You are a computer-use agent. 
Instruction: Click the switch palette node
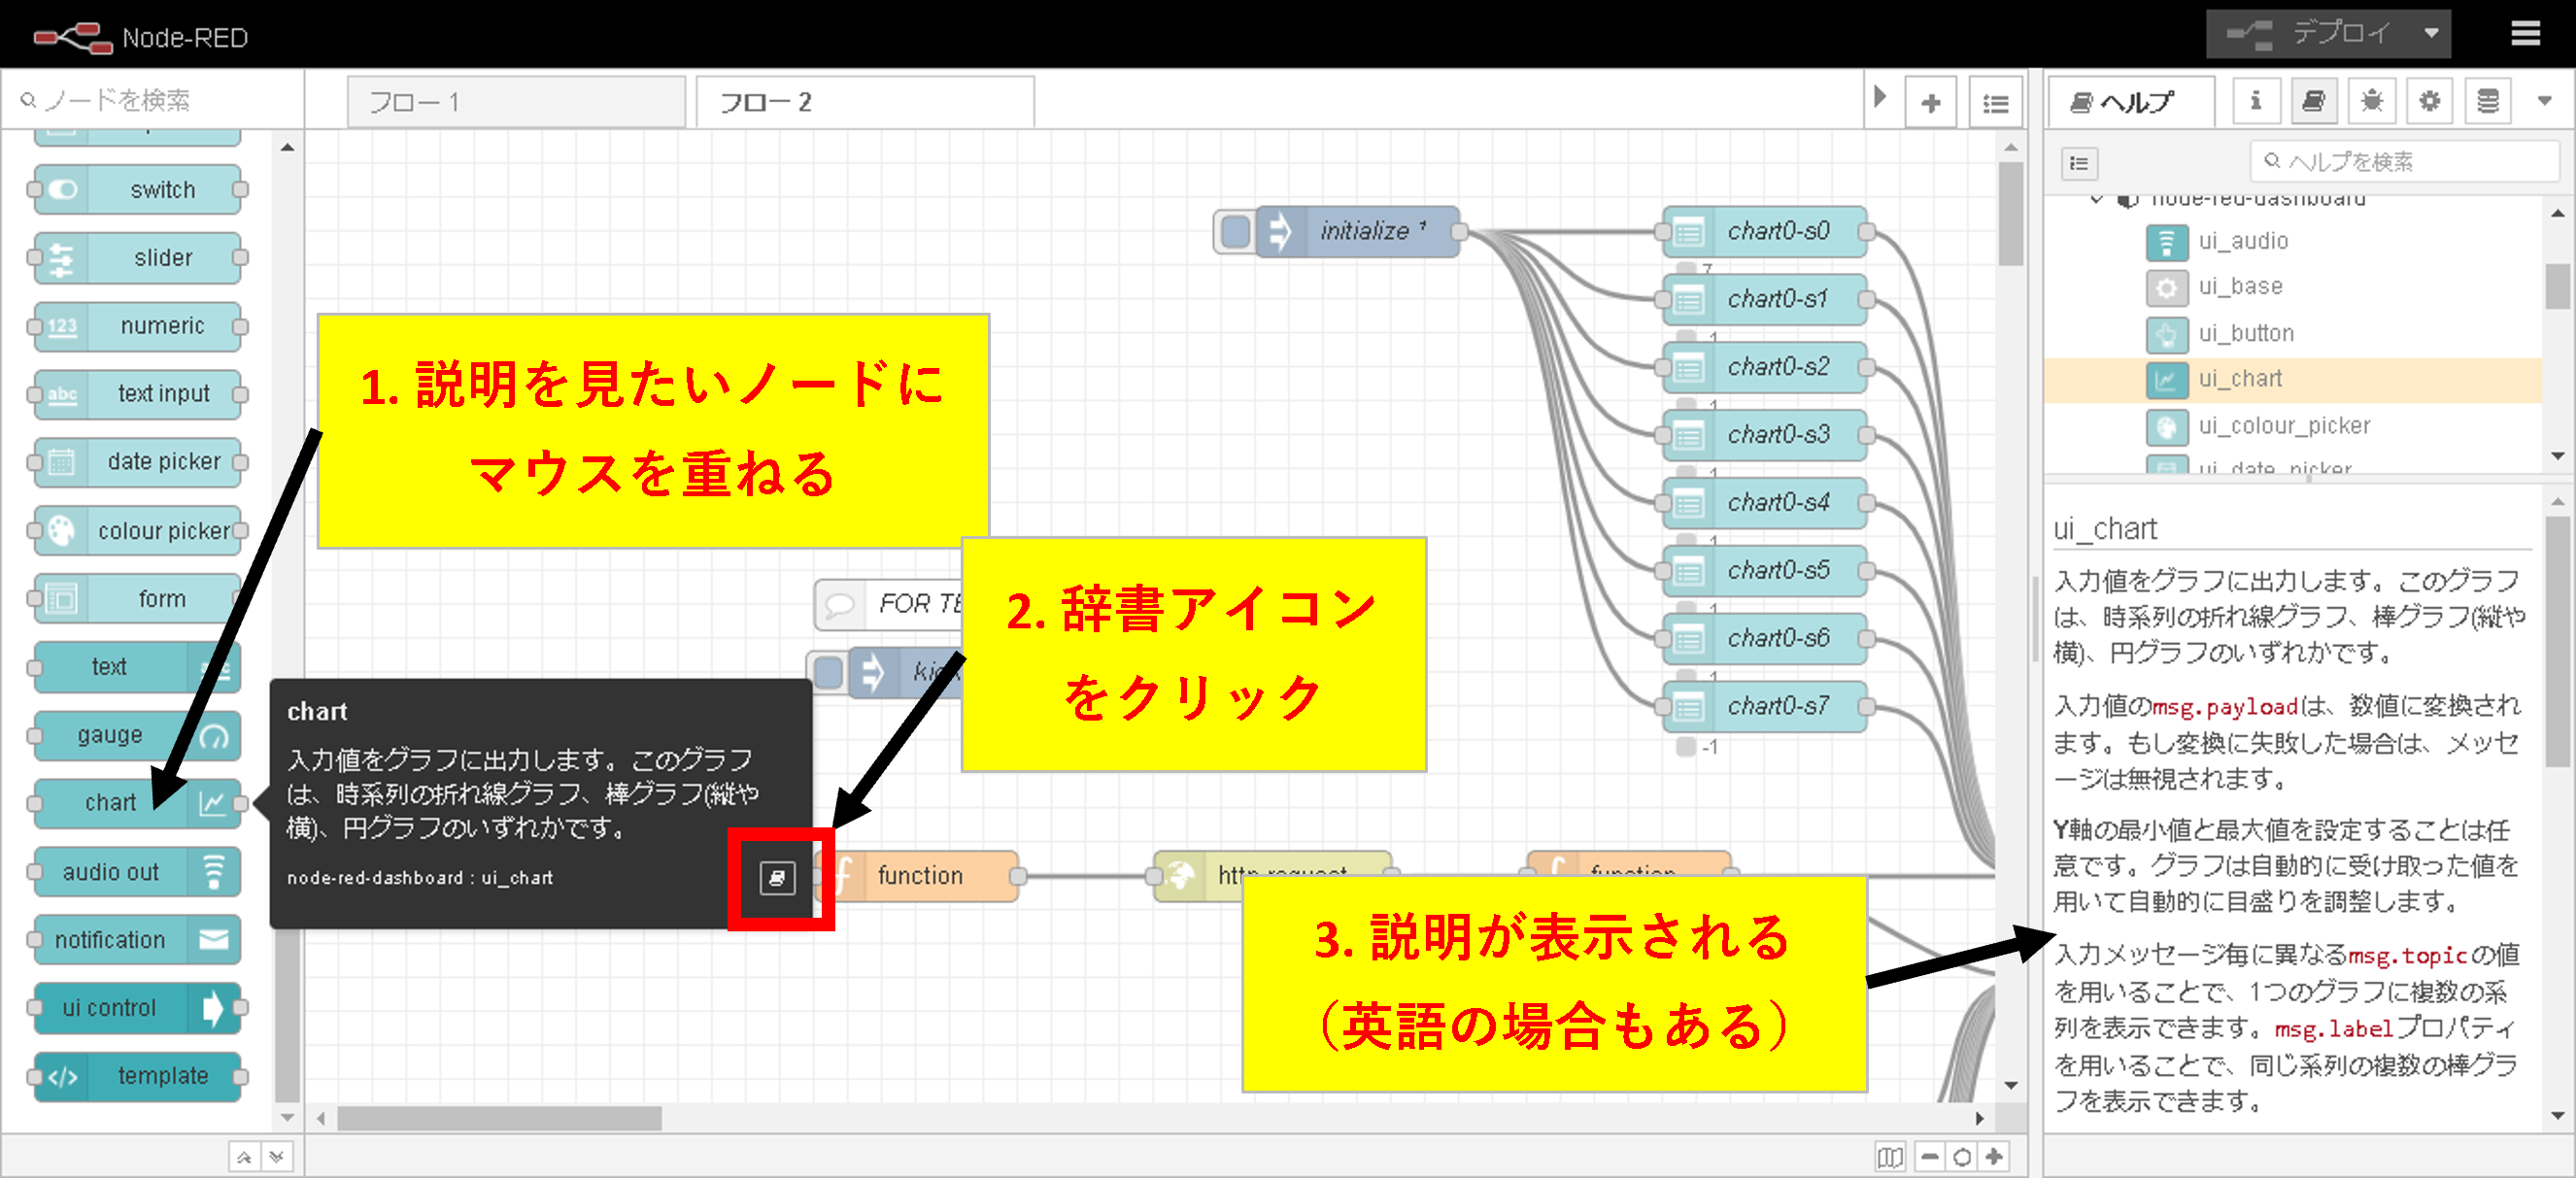(x=138, y=190)
